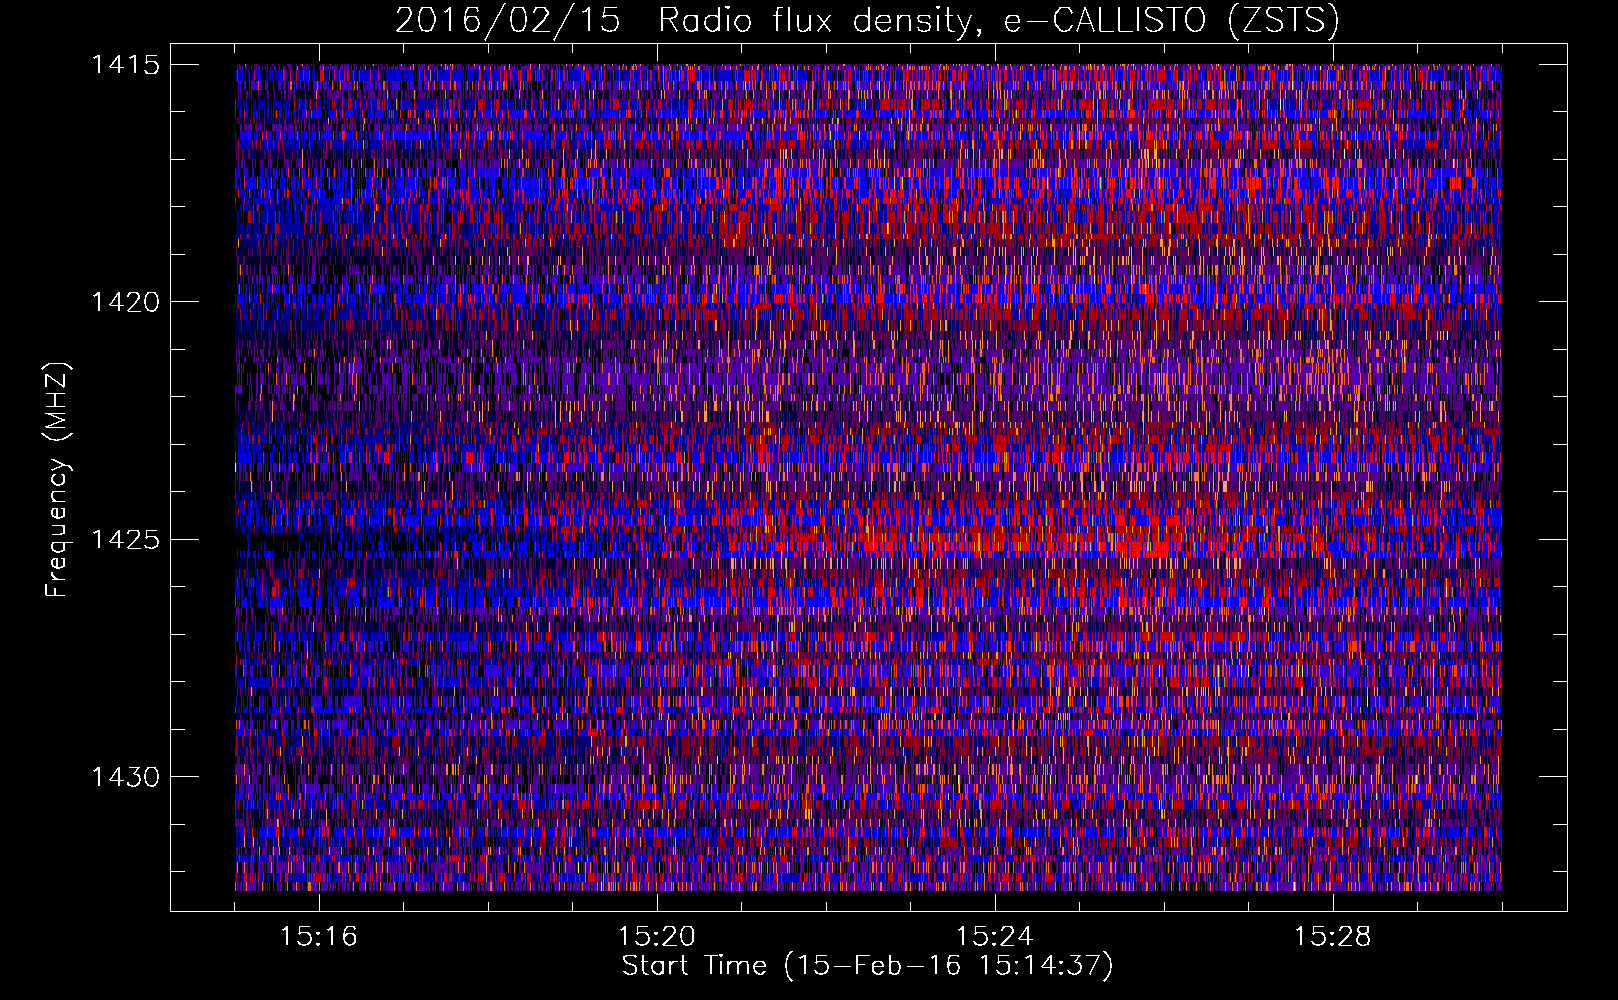Click the y-axis label "Frequency (MHZ)"
The height and width of the screenshot is (1000, 1618).
57,479
